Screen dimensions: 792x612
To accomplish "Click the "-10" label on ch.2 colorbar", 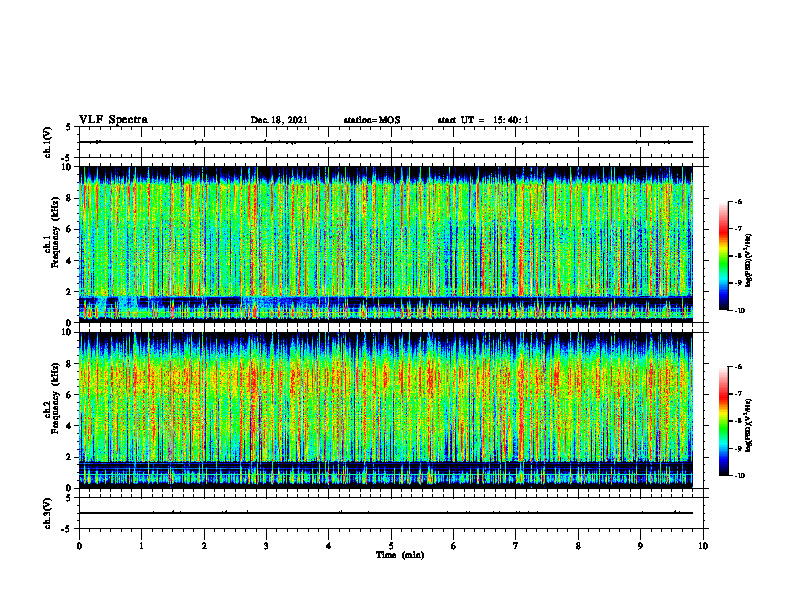I will click(739, 475).
